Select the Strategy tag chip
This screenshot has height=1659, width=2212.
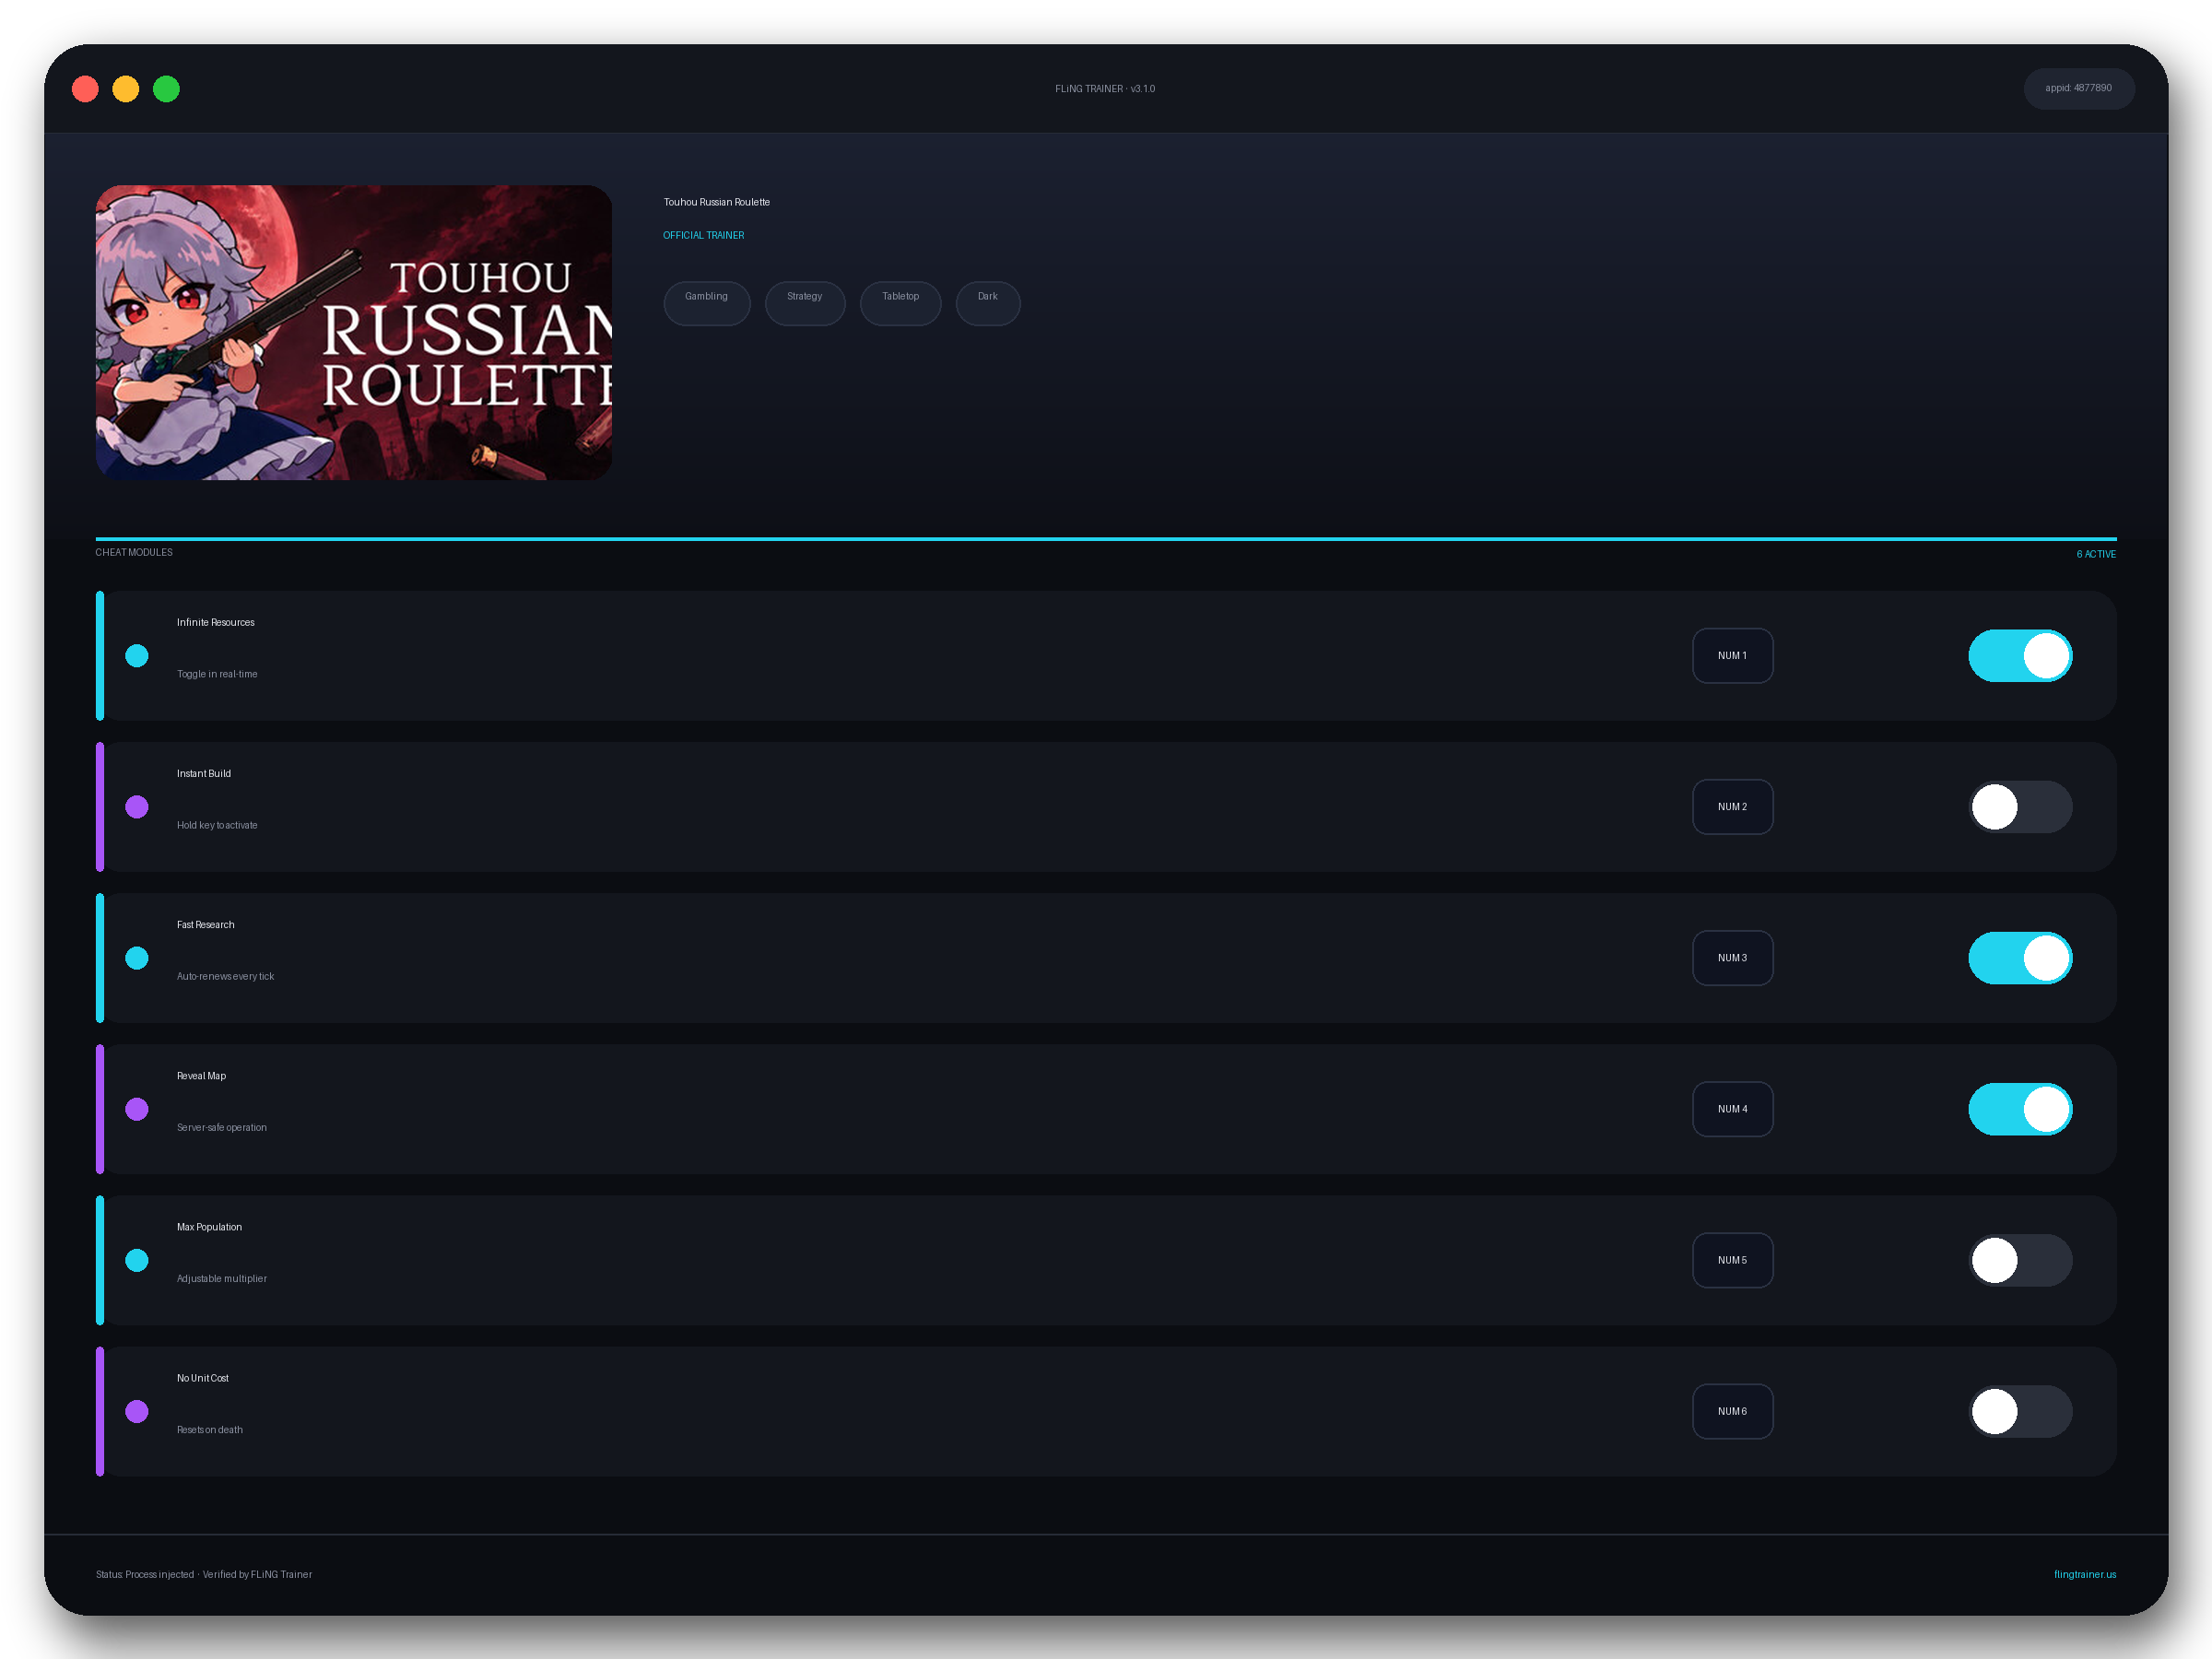click(x=804, y=303)
